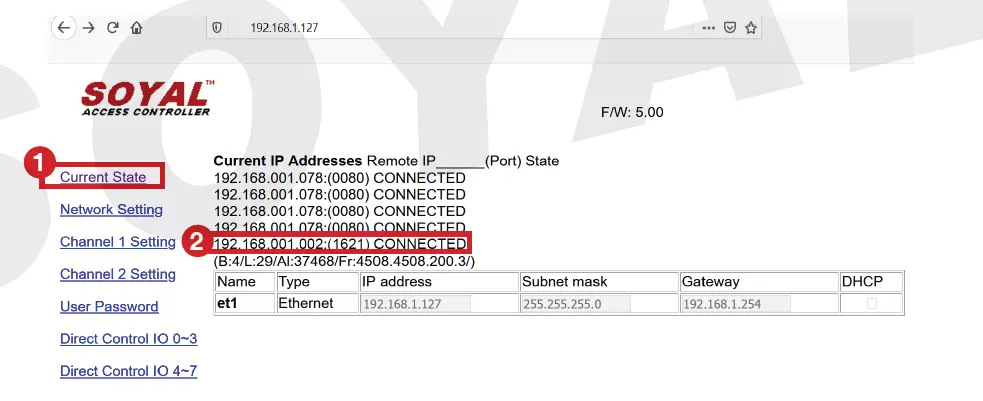Open the Current State page link
Image resolution: width=983 pixels, height=401 pixels.
(103, 177)
